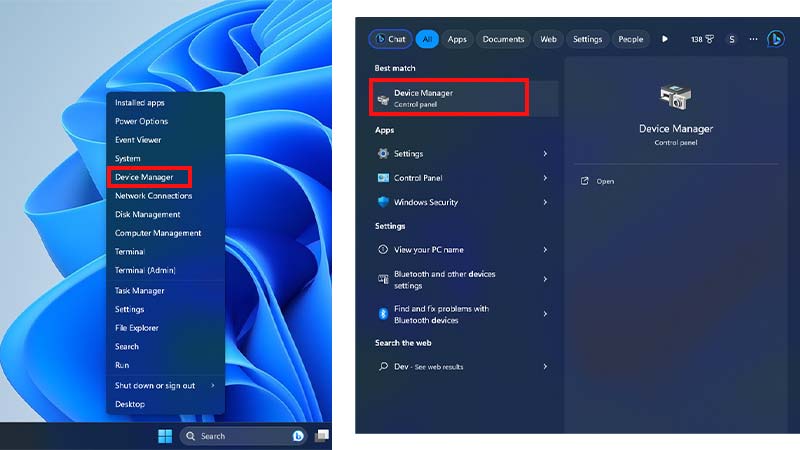Expand Shut down or sign out submenu
The image size is (800, 450).
(x=165, y=385)
